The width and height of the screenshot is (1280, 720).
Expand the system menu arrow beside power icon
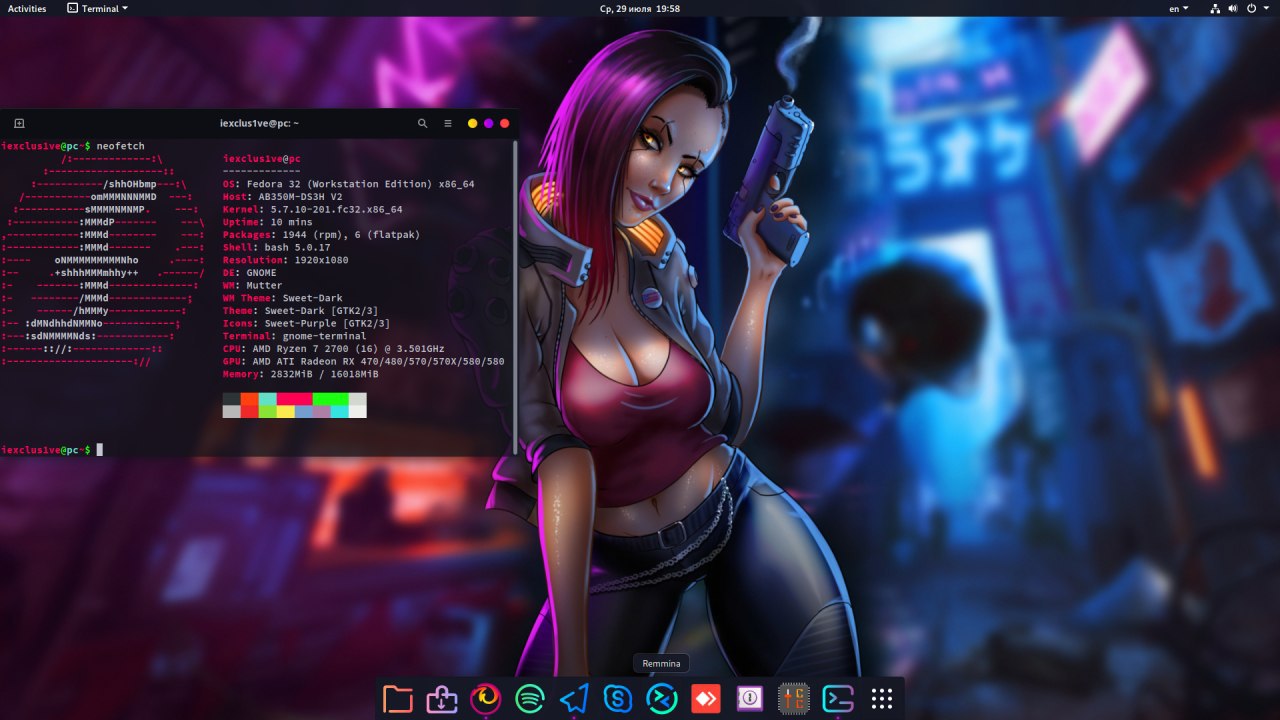(x=1266, y=8)
